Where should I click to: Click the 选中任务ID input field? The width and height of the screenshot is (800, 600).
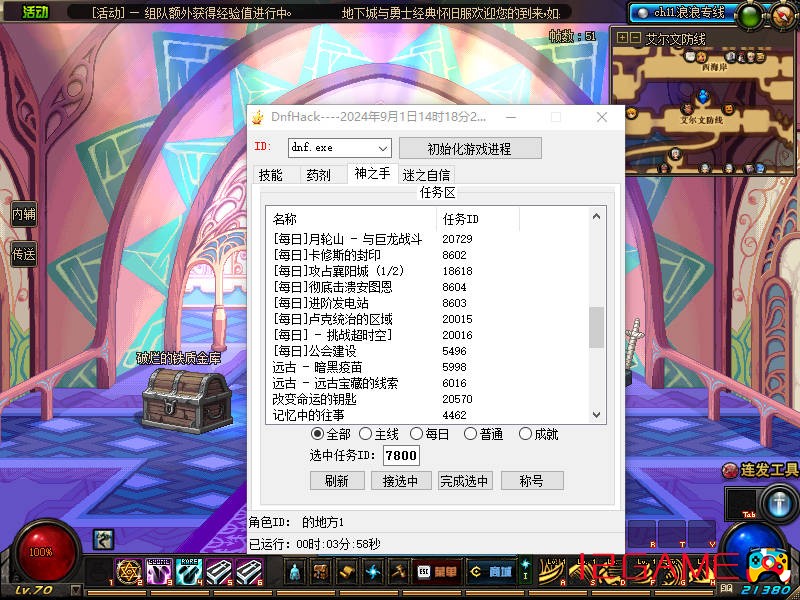click(x=401, y=455)
